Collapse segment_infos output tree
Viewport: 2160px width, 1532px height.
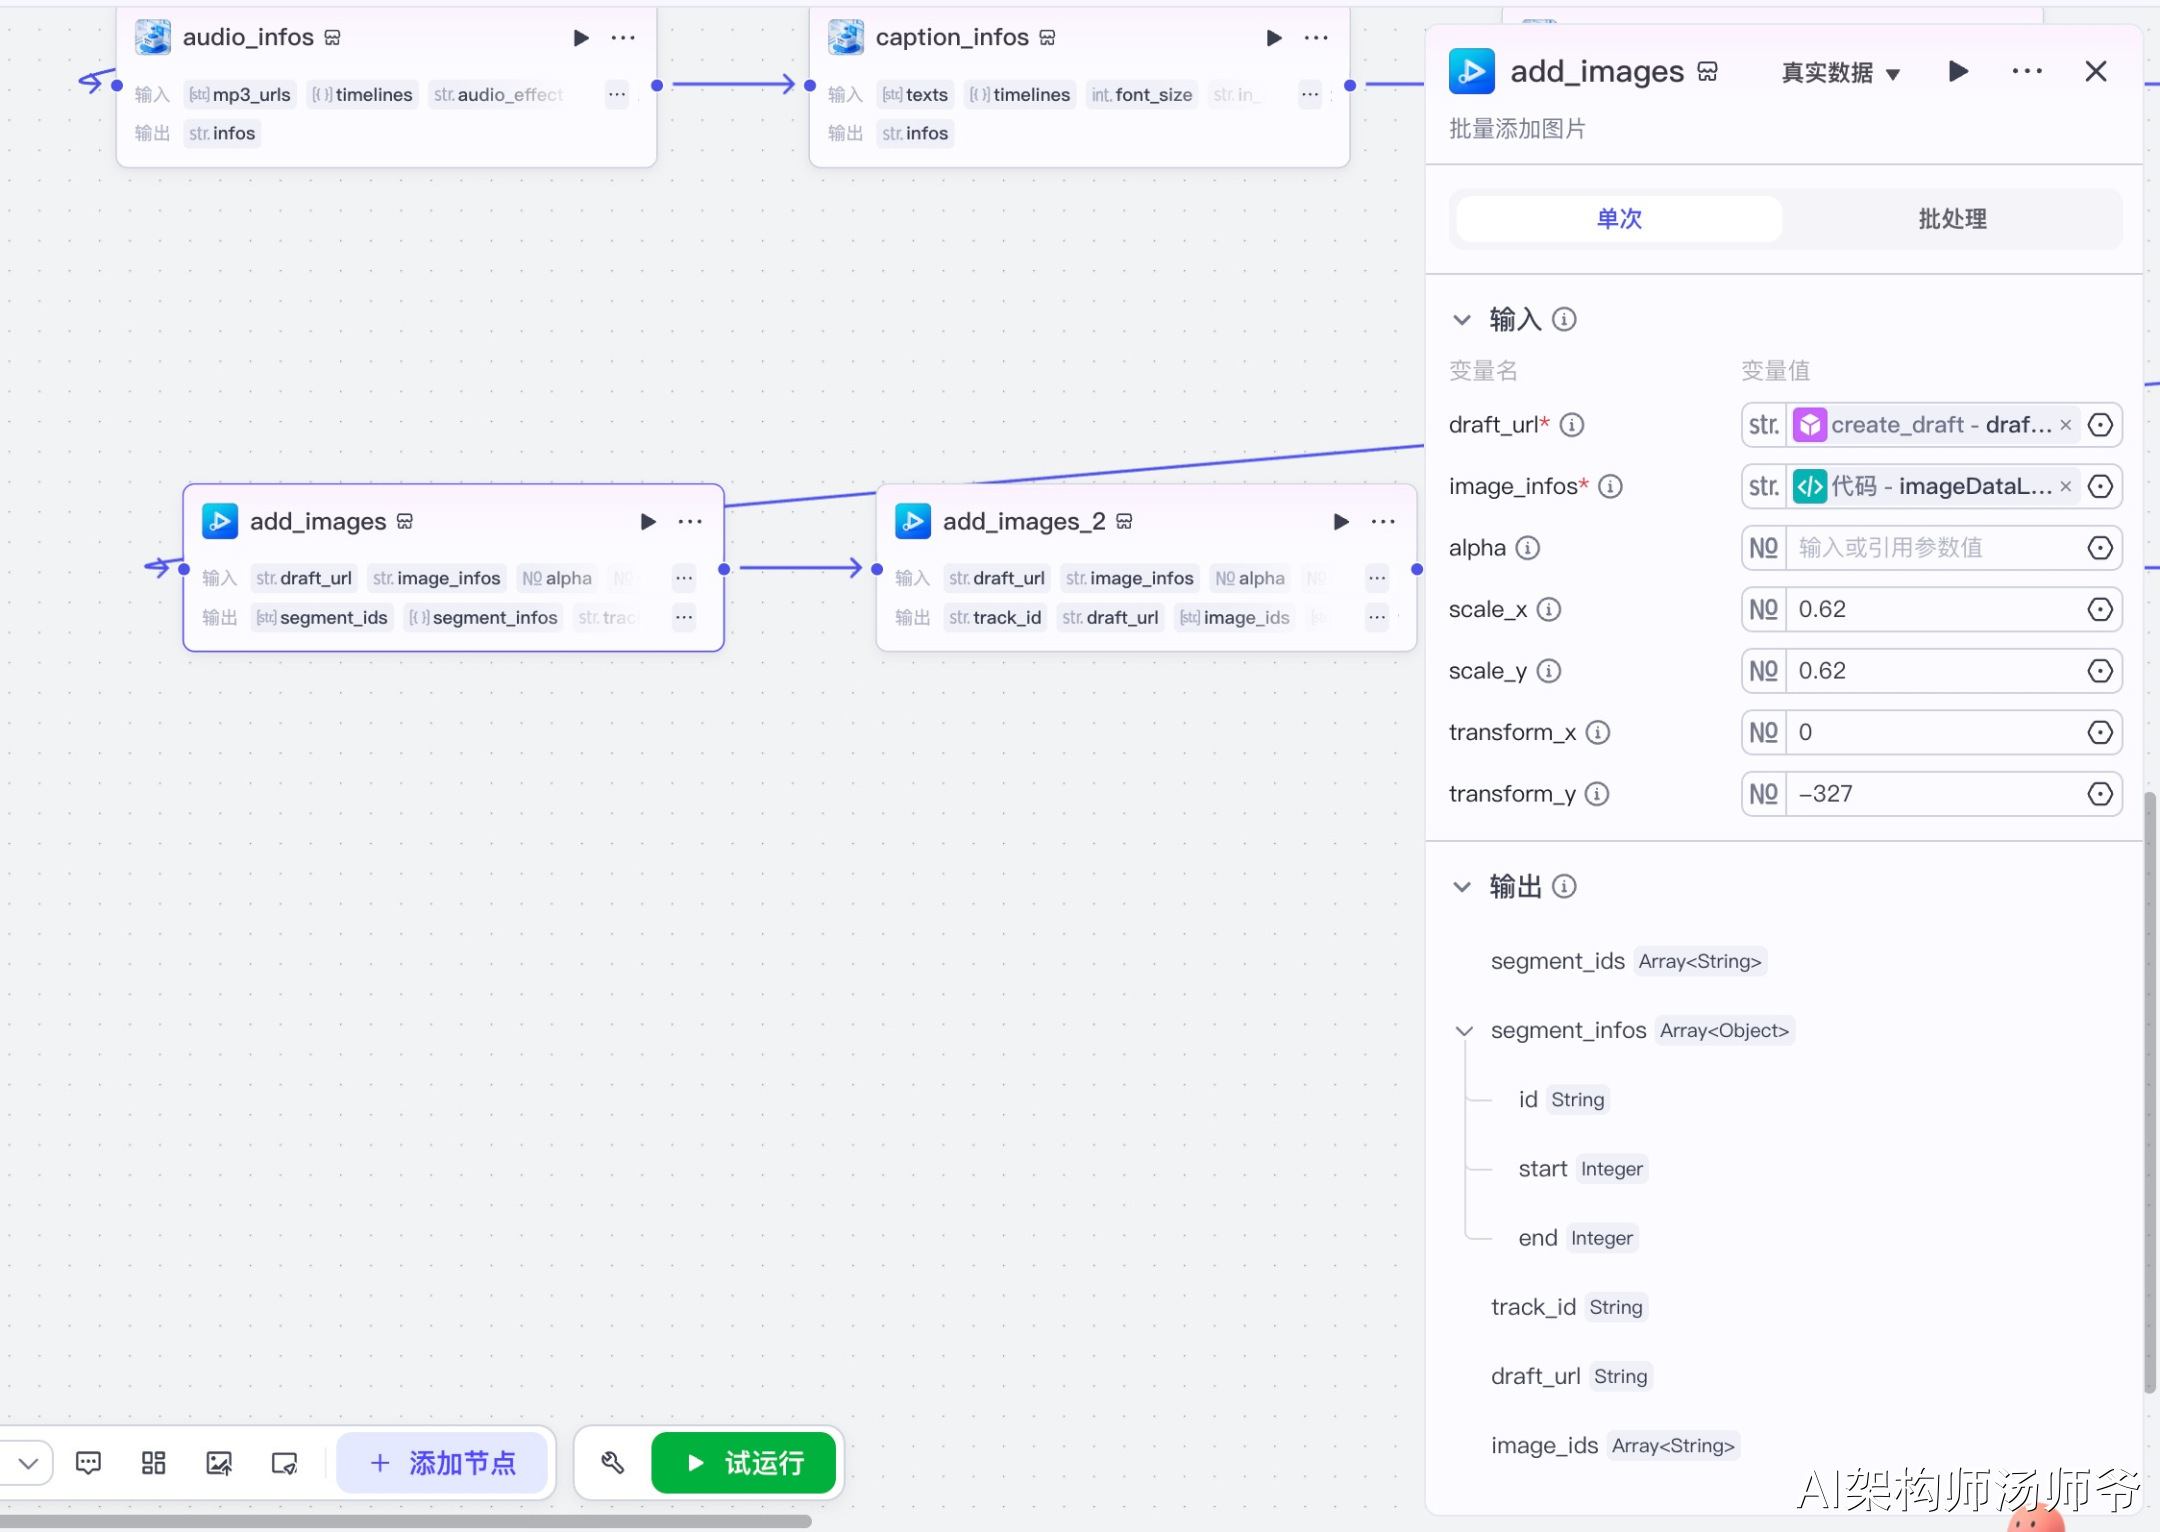[x=1464, y=1031]
